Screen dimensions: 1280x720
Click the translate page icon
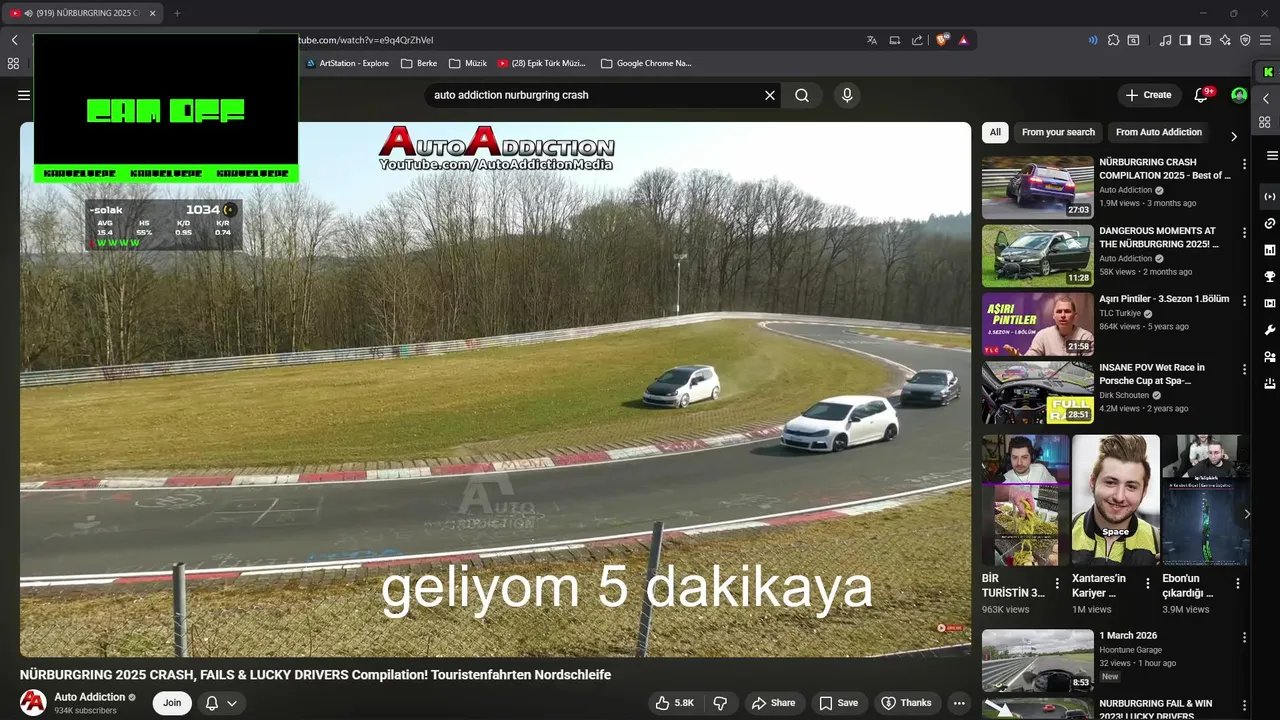click(x=872, y=40)
